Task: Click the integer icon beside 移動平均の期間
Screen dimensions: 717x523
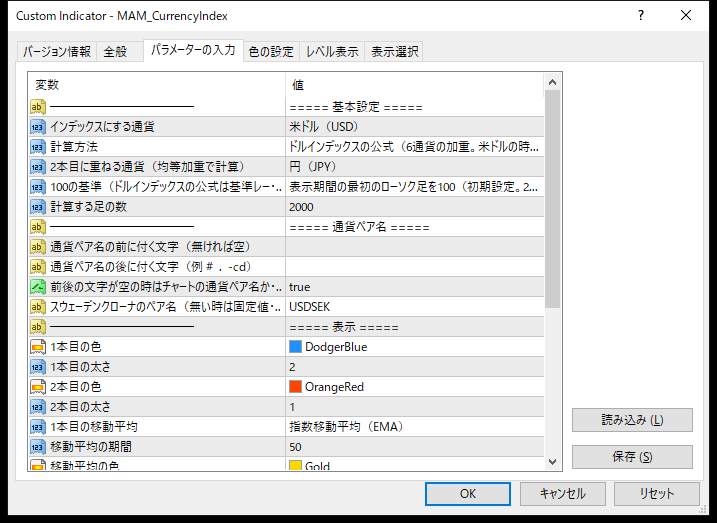Action: (38, 447)
